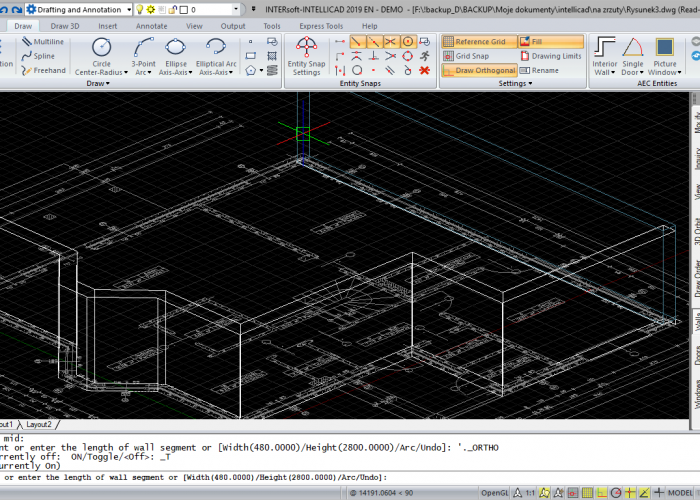700x500 pixels.
Task: Expand the Single Door options arrow
Action: [642, 72]
